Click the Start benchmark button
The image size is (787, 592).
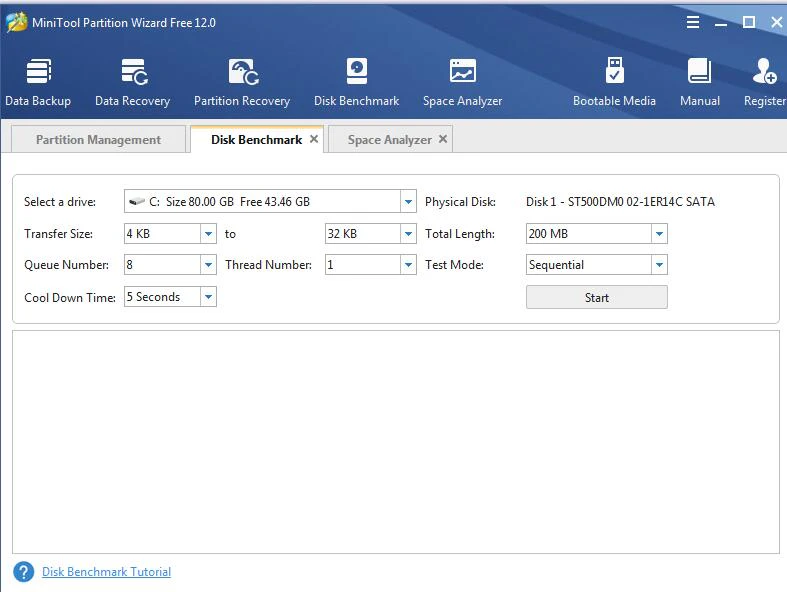tap(597, 297)
